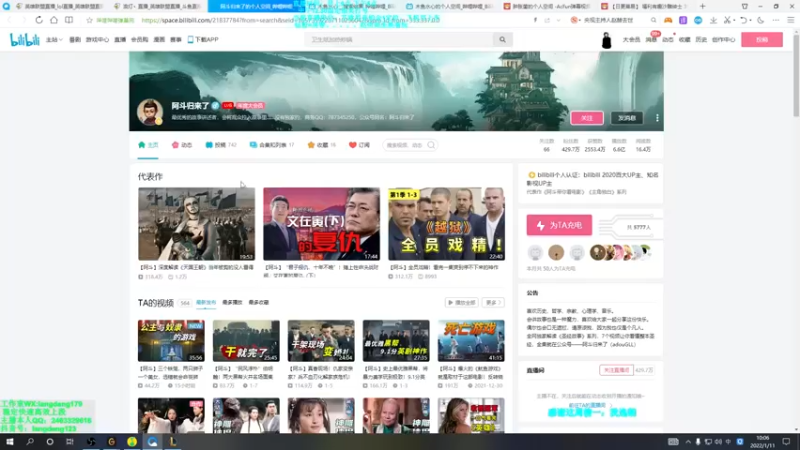Click the pink 关注 follow button

[x=587, y=118]
